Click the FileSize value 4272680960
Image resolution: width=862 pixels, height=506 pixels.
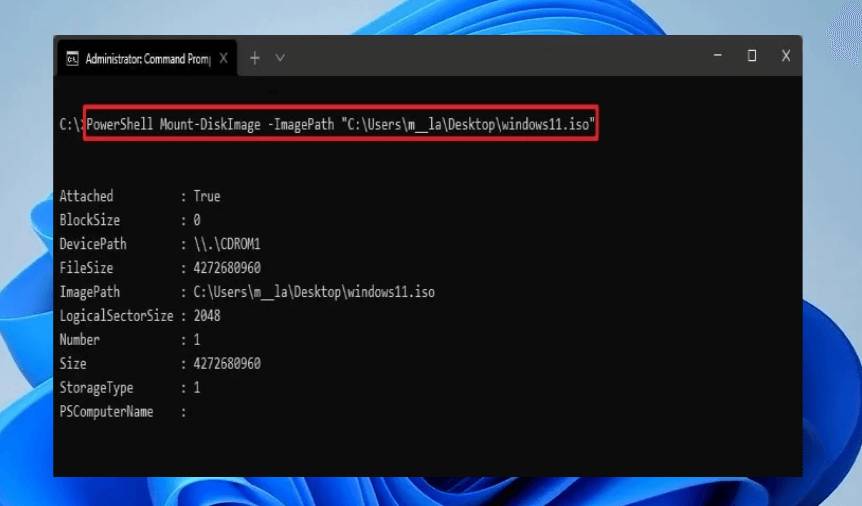point(227,268)
